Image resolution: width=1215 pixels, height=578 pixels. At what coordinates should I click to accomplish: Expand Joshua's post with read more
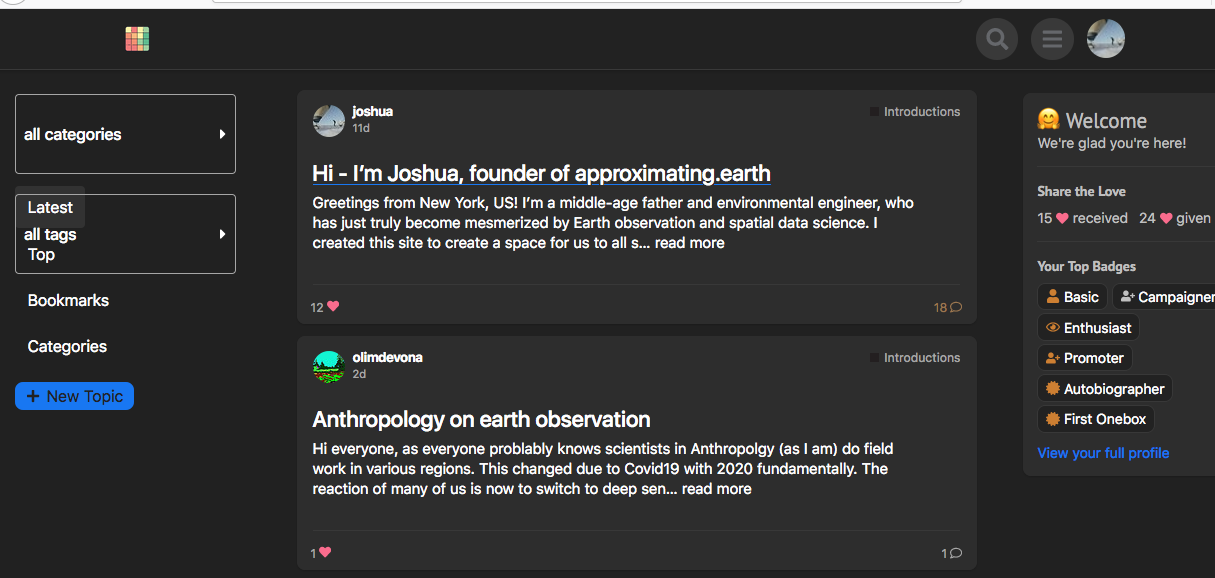[x=690, y=243]
